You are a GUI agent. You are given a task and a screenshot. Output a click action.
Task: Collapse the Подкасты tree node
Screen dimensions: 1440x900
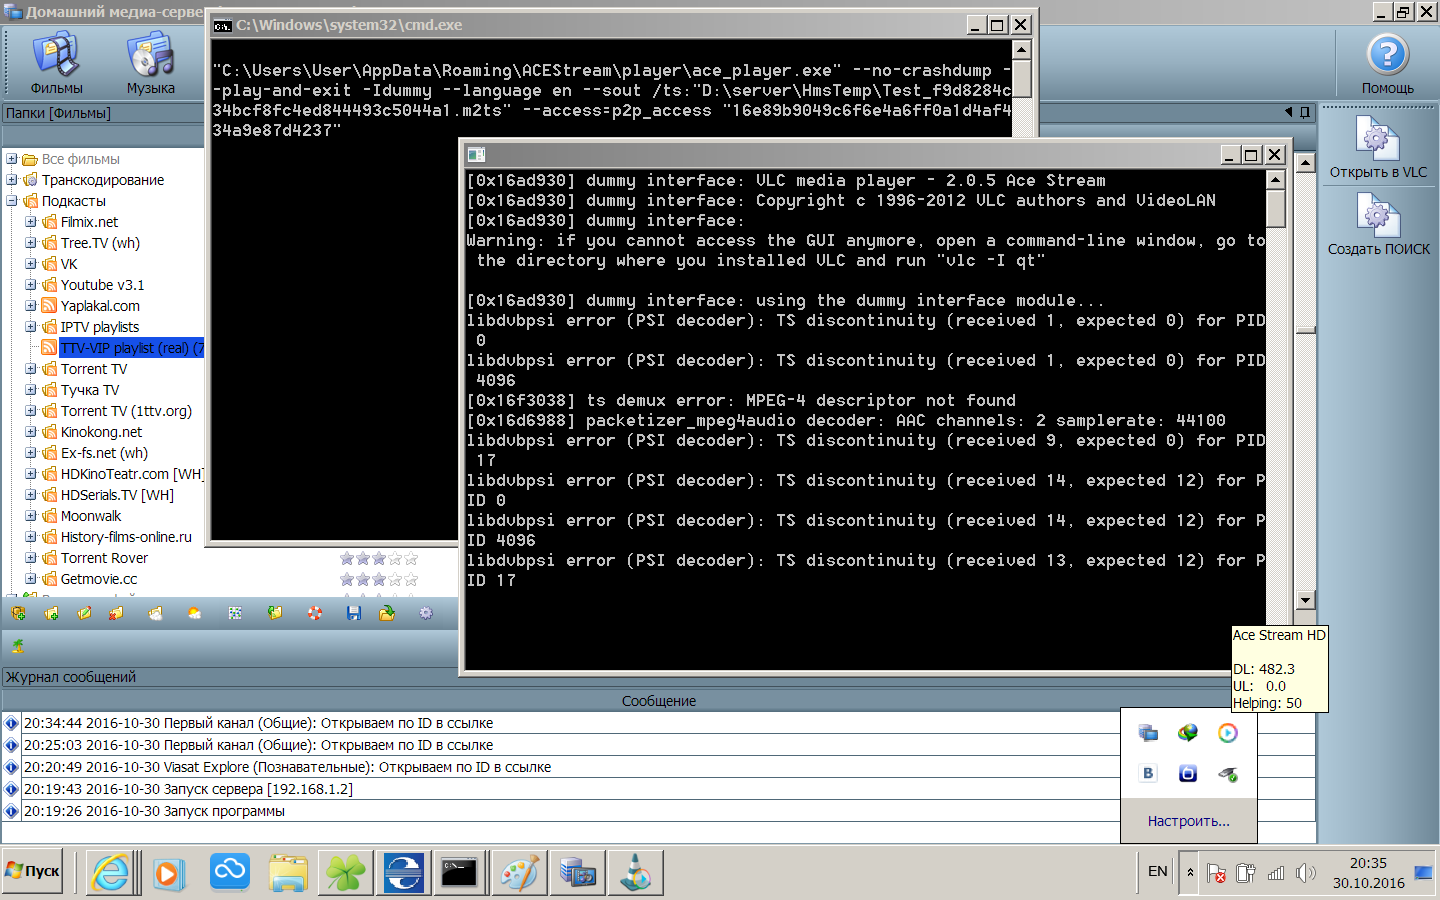click(12, 201)
